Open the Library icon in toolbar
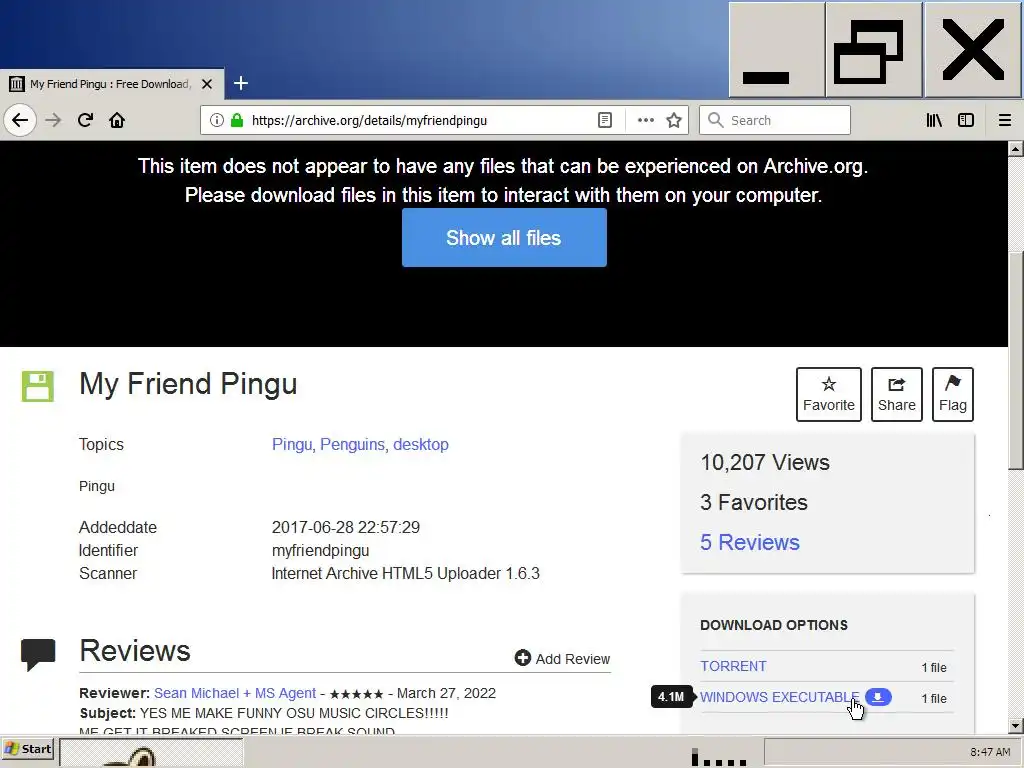1024x768 pixels. pos(934,120)
